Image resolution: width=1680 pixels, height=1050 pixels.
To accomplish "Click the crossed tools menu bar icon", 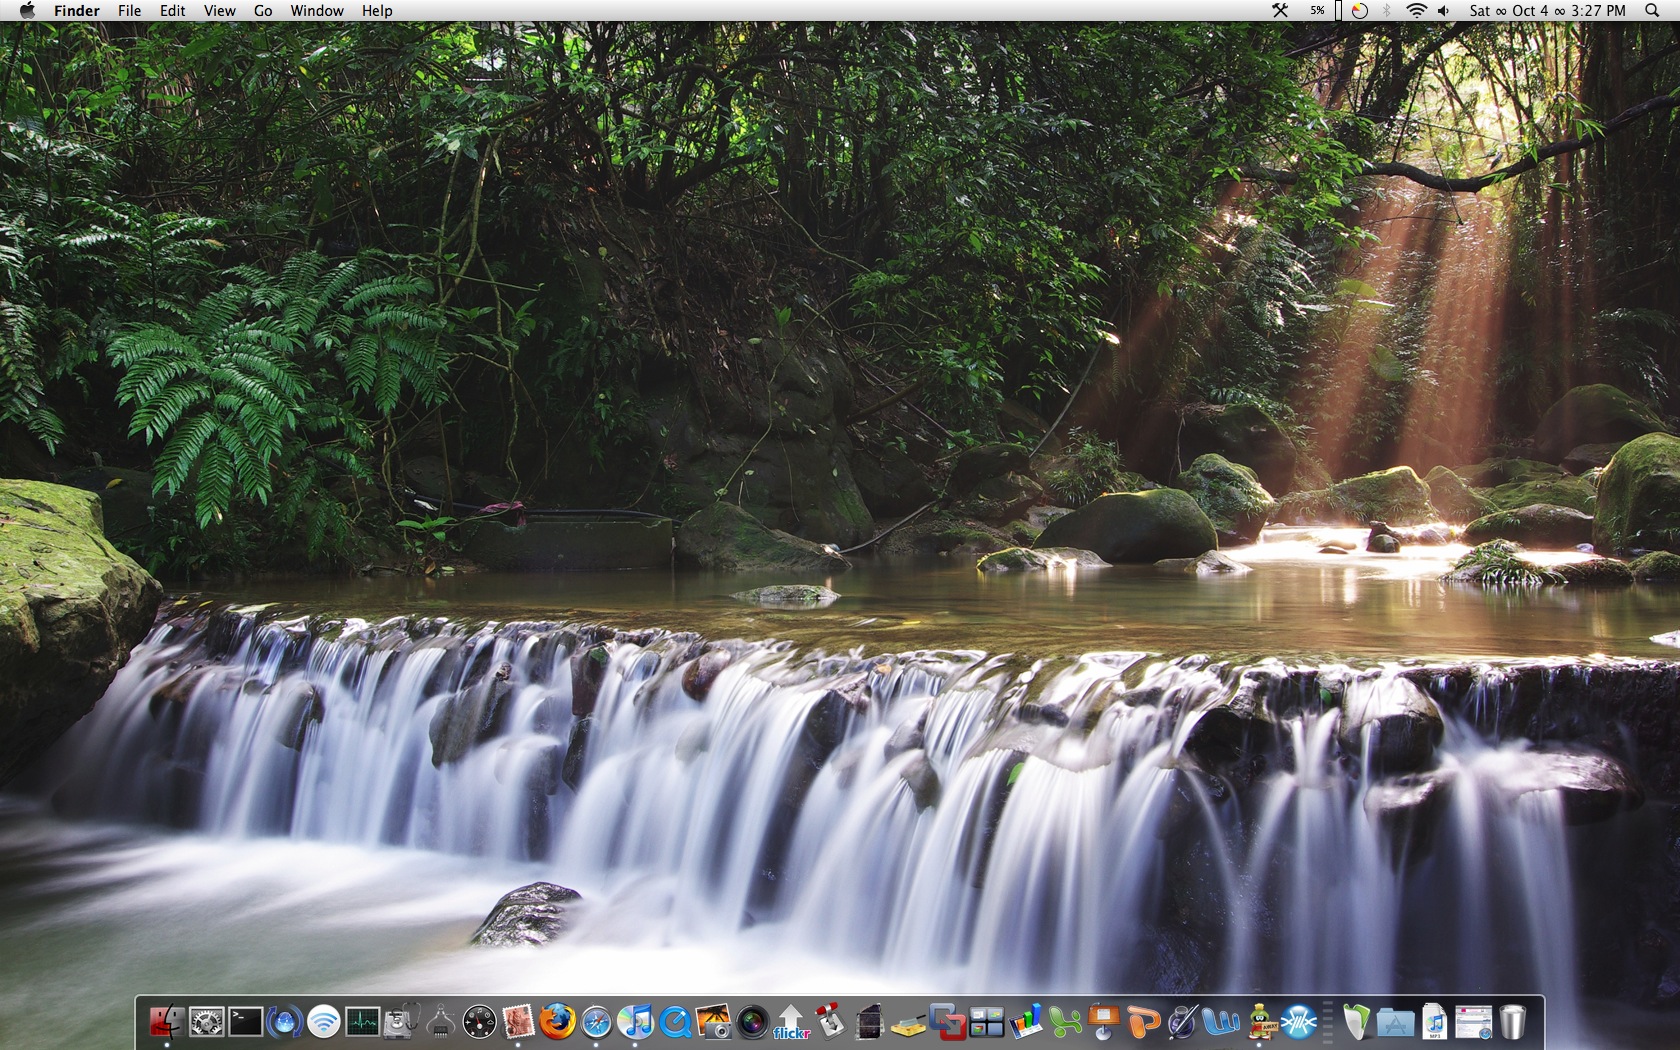I will coord(1280,10).
